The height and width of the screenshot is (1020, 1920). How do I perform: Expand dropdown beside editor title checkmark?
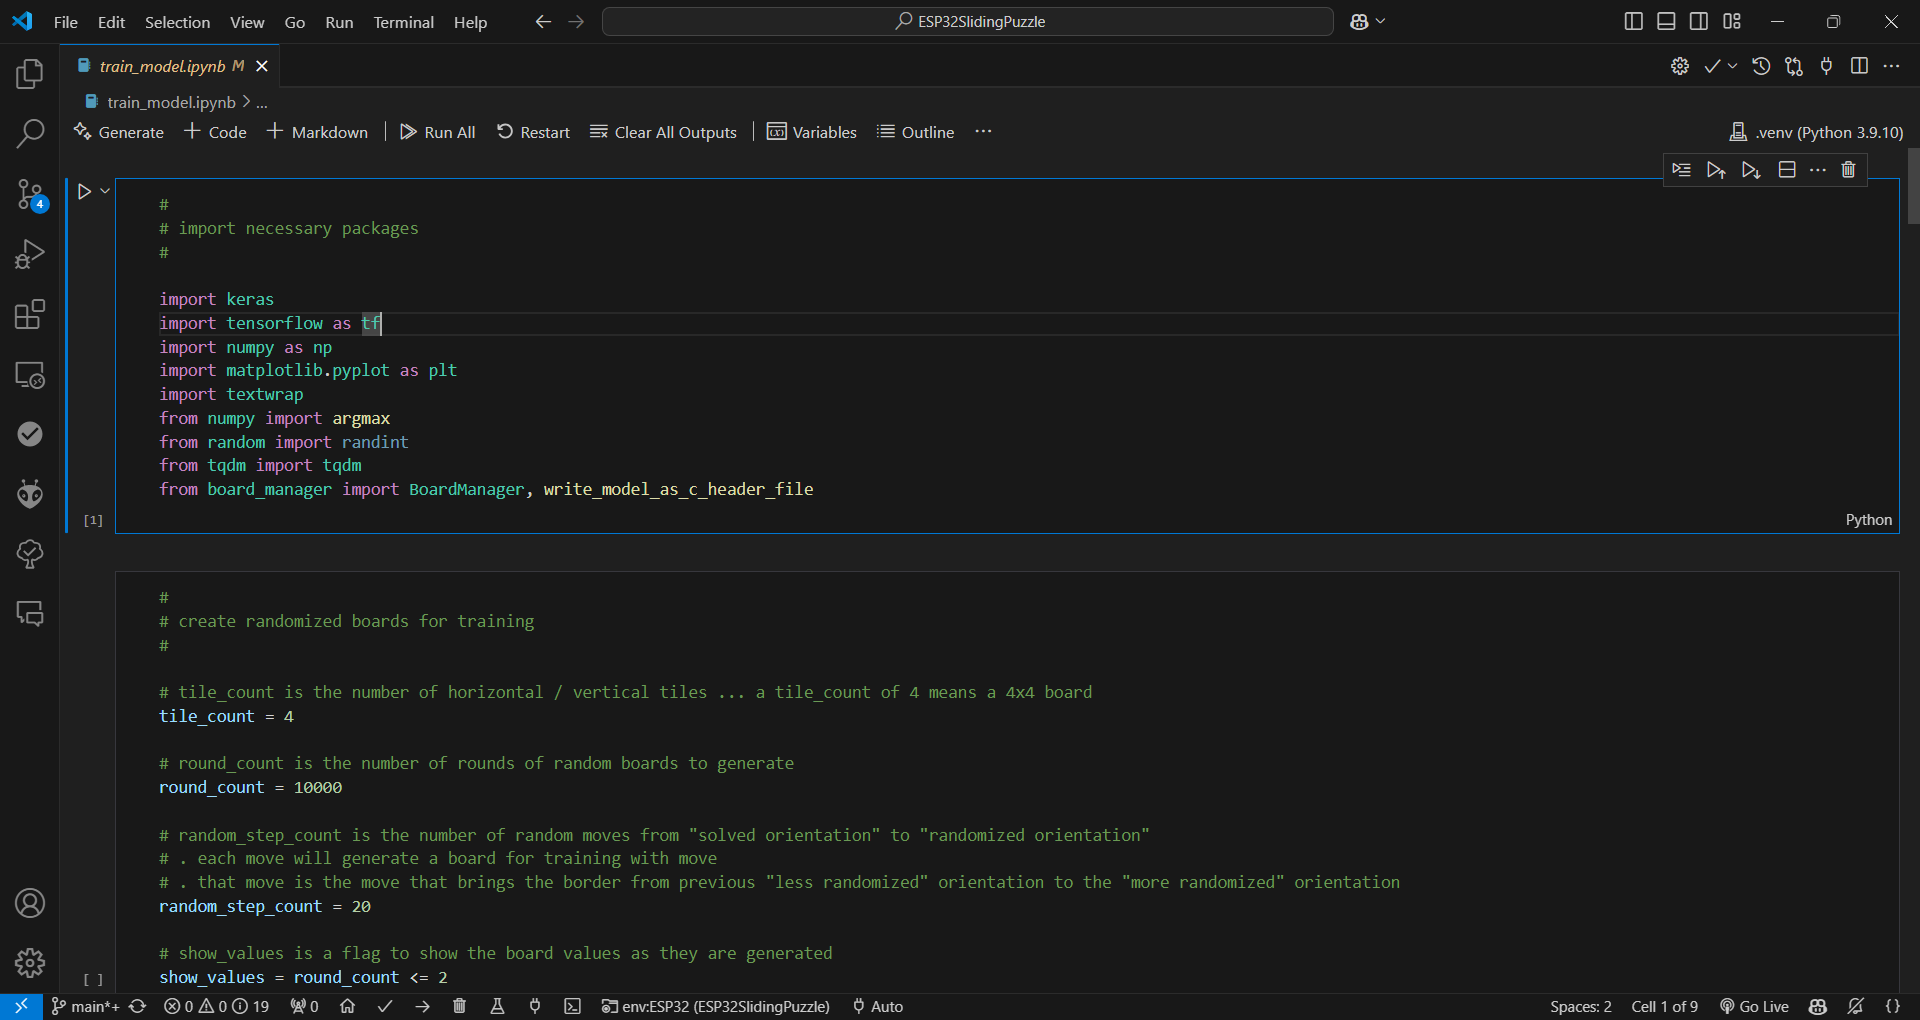[x=1732, y=66]
